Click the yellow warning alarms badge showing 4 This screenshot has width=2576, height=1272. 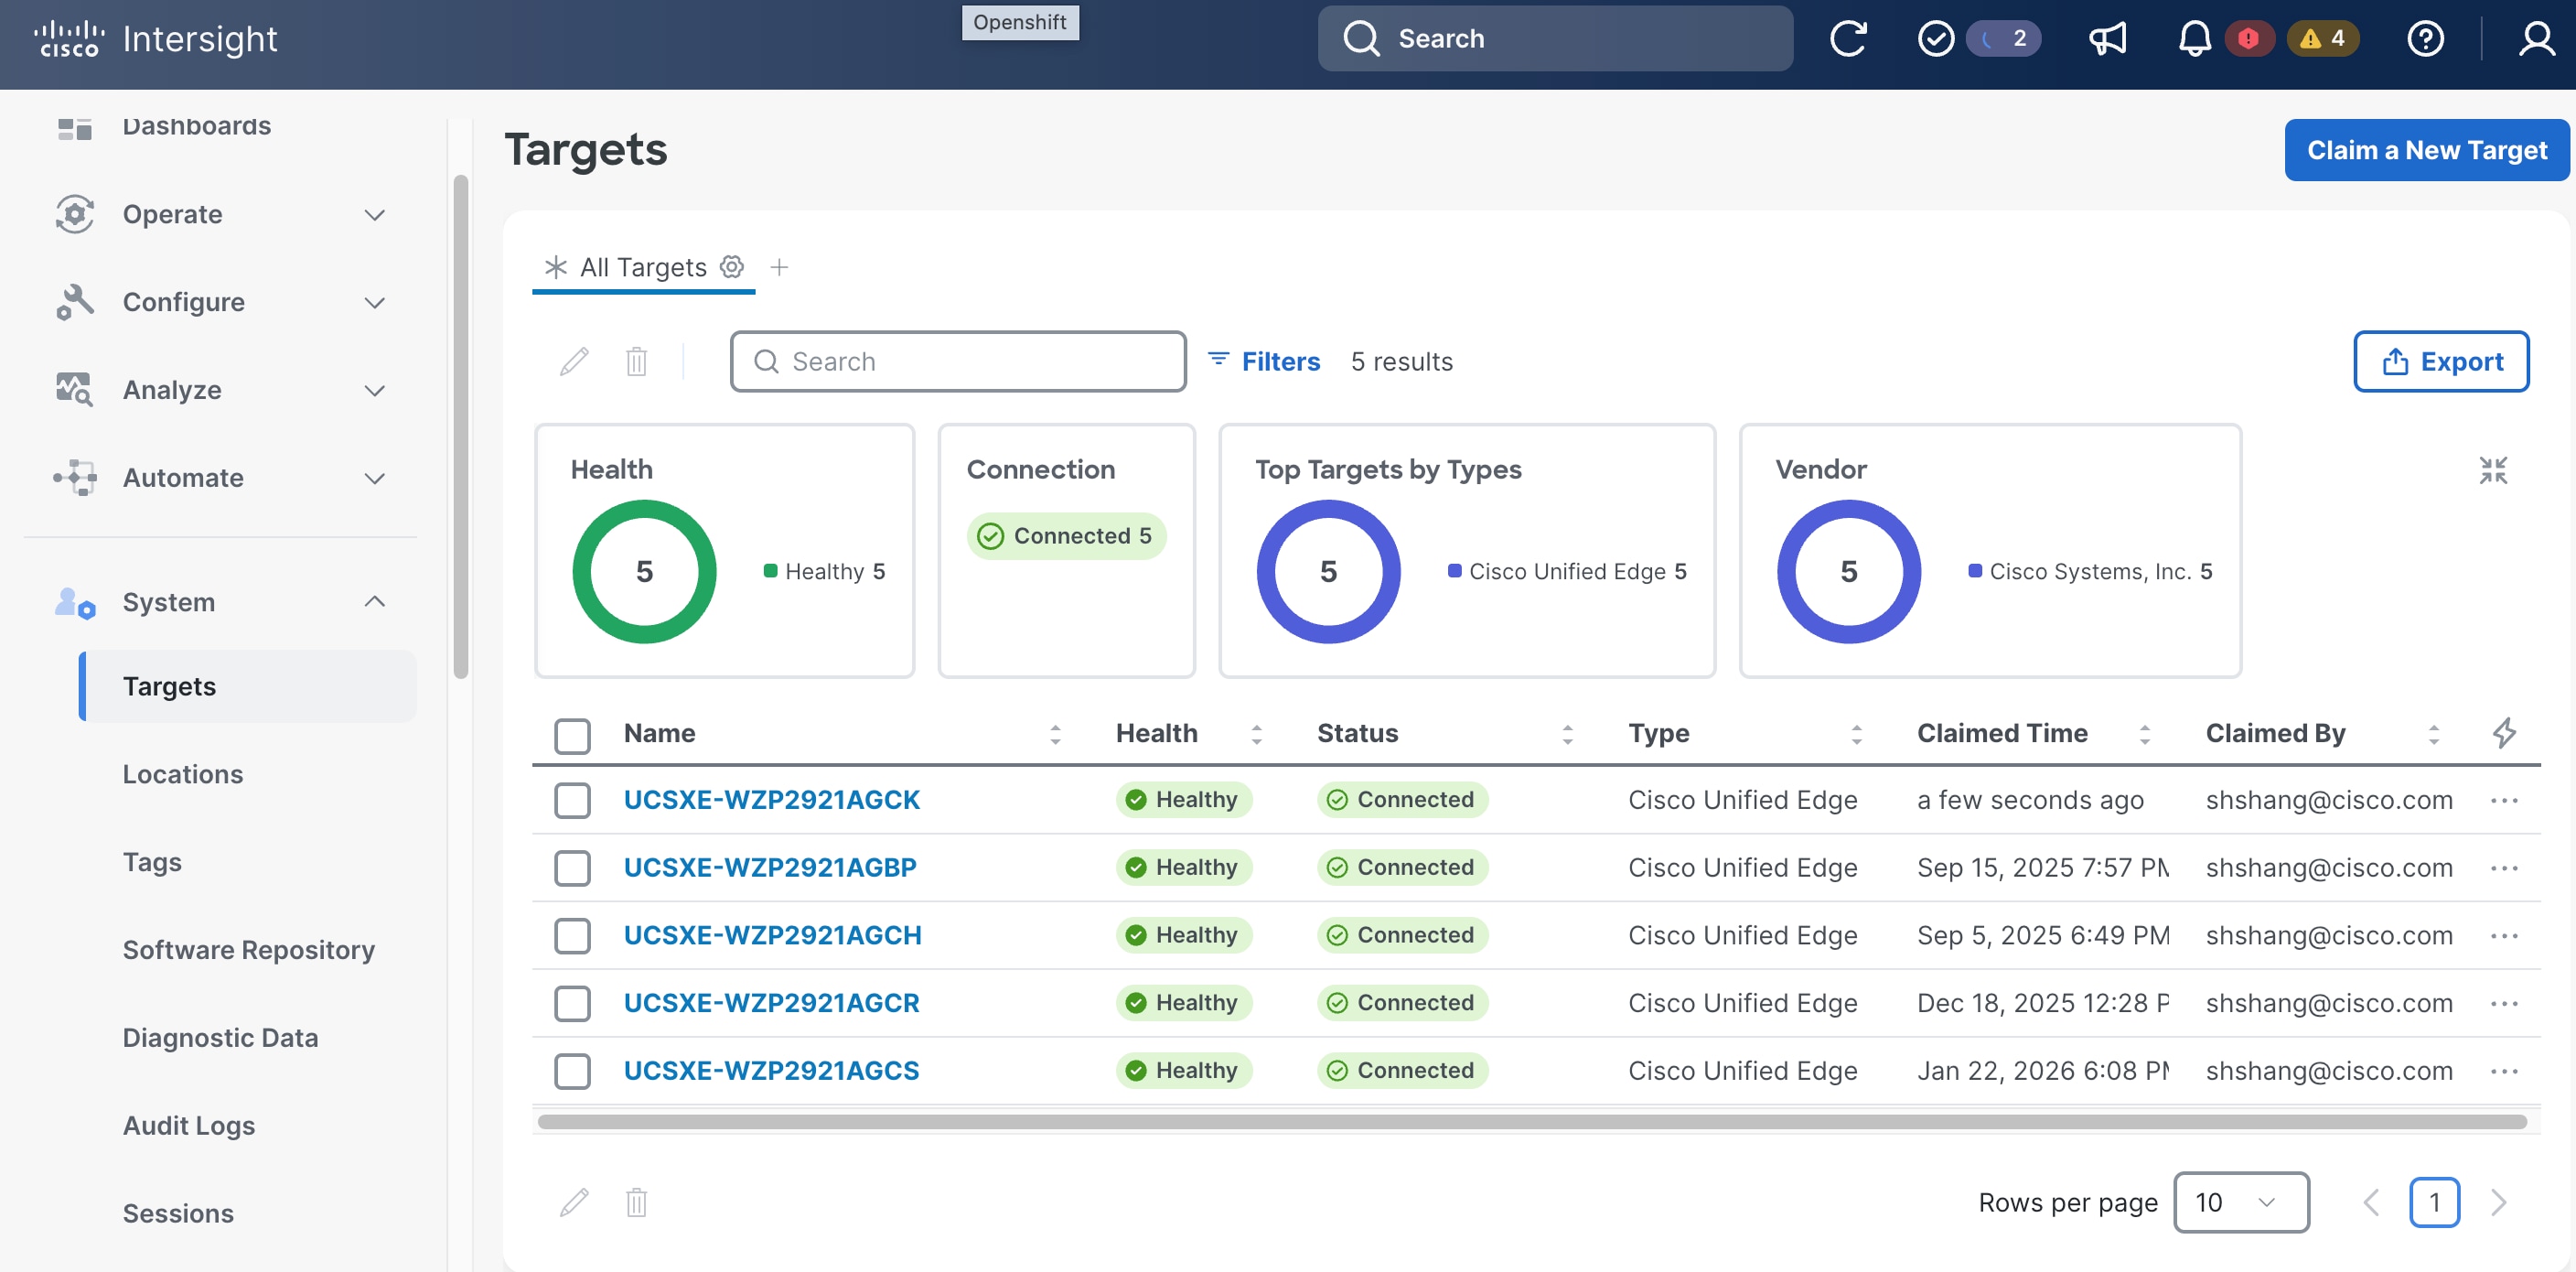coord(2323,39)
